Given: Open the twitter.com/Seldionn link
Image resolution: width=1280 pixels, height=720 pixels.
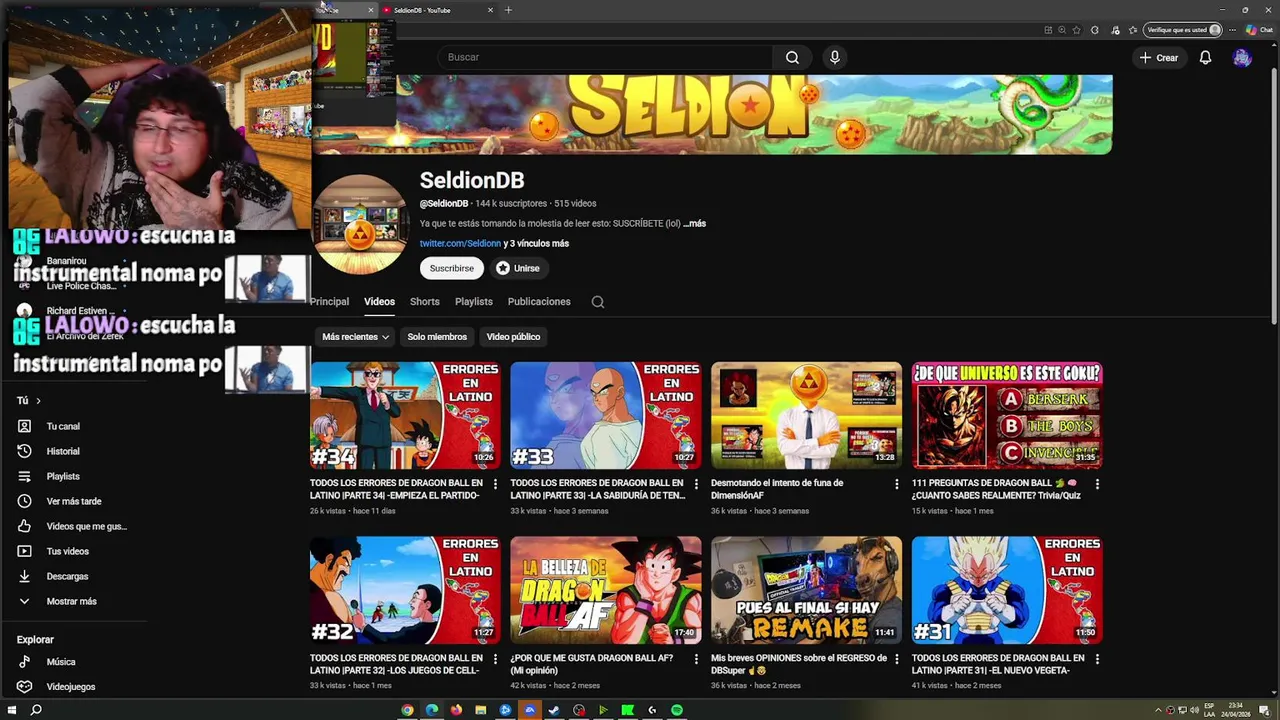Looking at the screenshot, I should click(460, 243).
